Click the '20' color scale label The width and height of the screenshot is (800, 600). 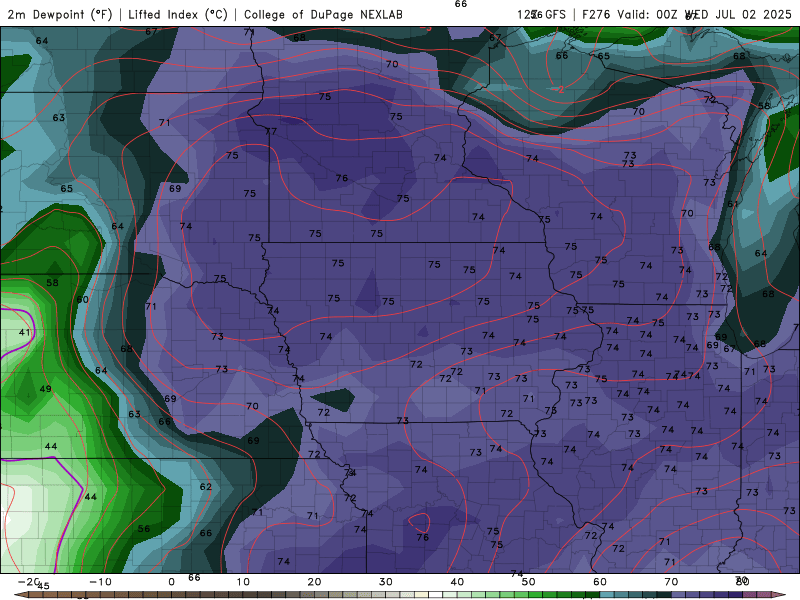314,582
